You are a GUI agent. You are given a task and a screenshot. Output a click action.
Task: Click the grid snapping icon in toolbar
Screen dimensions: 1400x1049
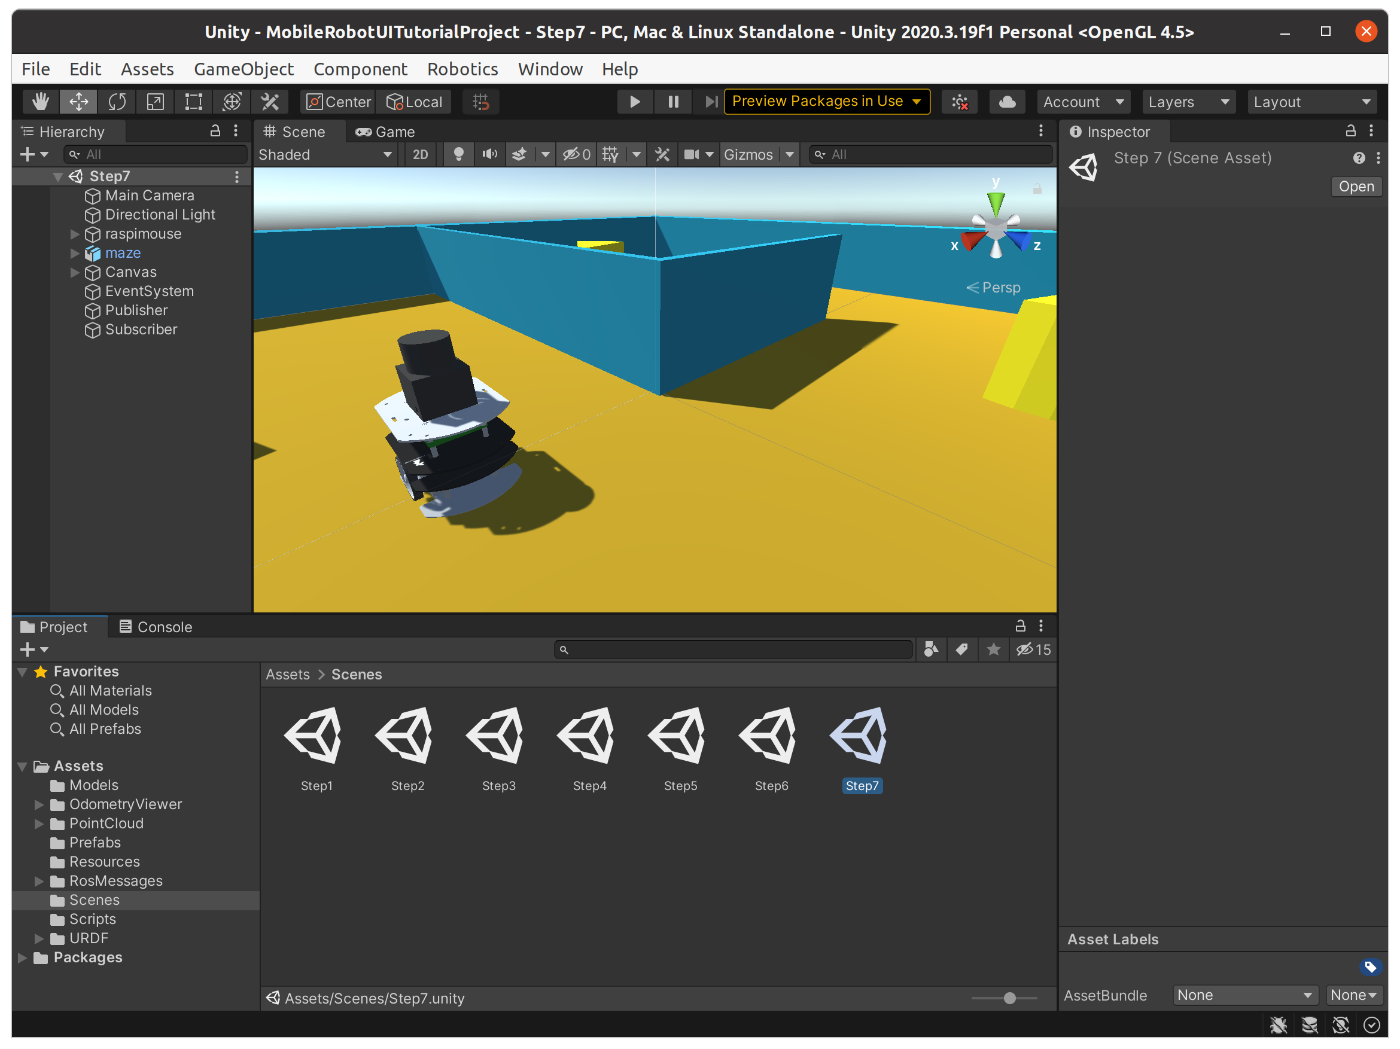[481, 102]
